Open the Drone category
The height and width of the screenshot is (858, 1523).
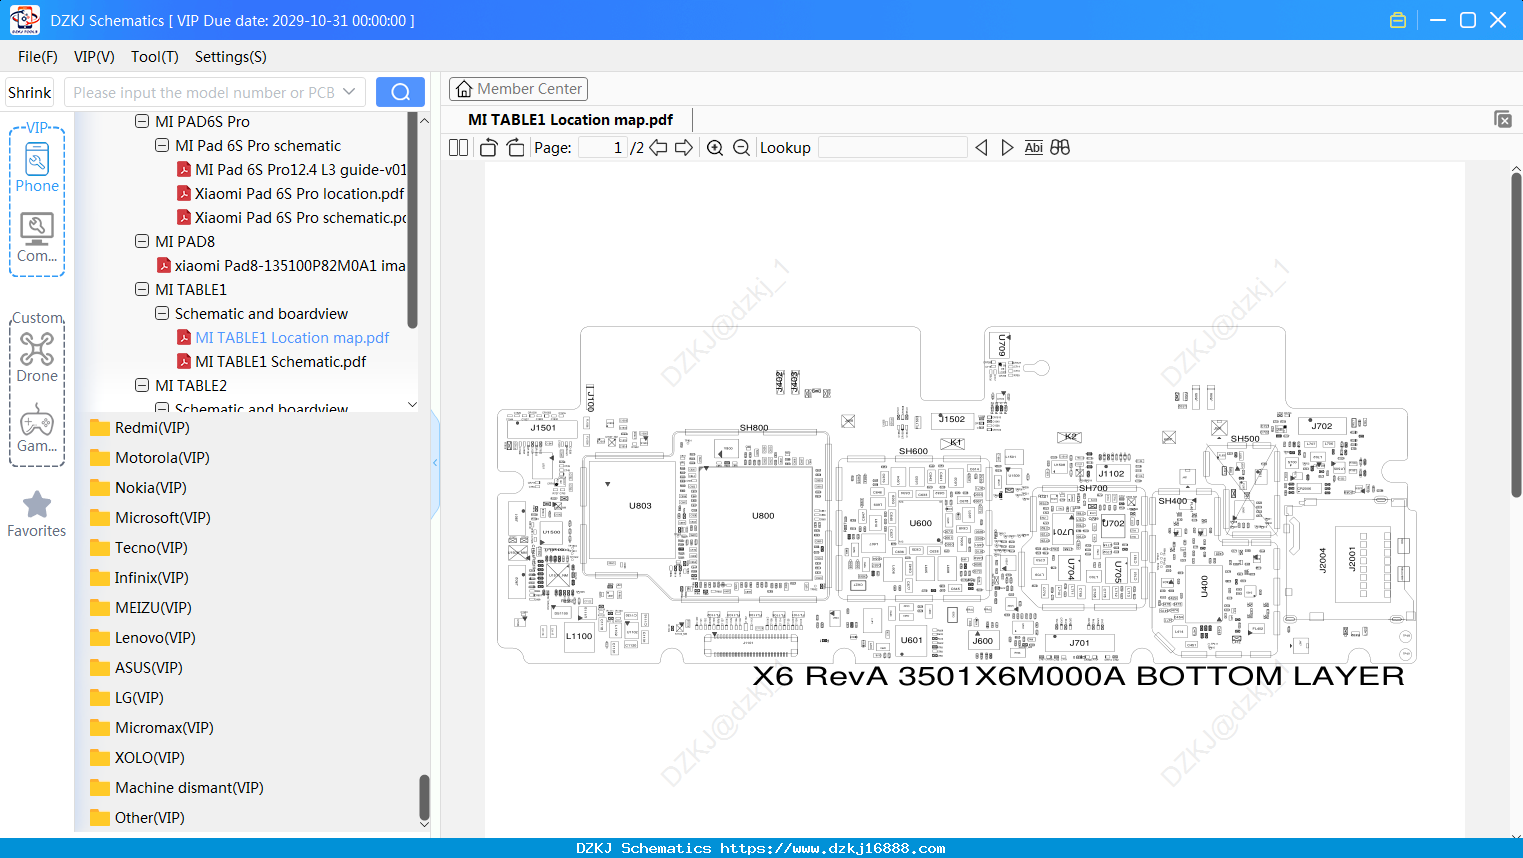(37, 357)
